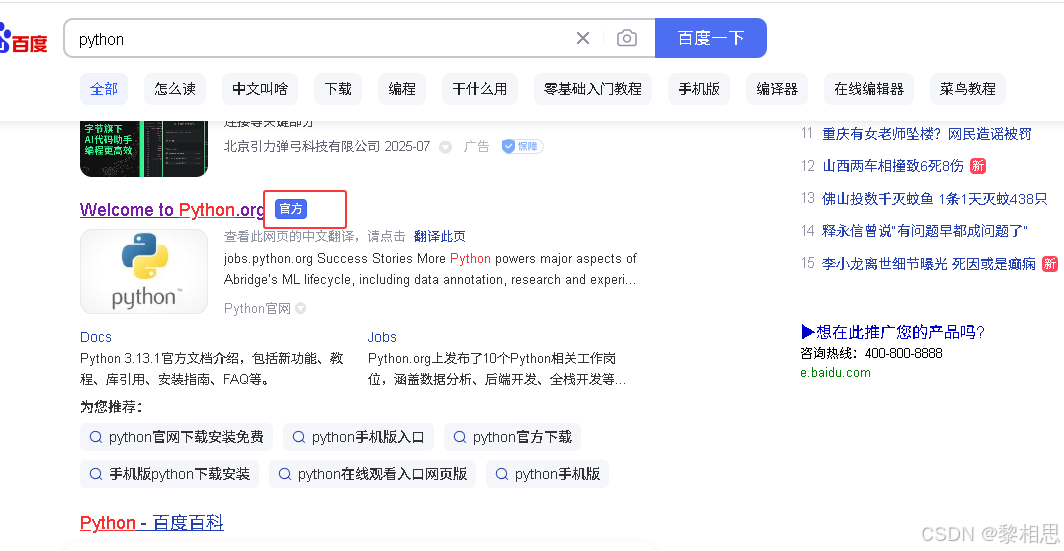Image resolution: width=1064 pixels, height=551 pixels.
Task: Select the 手机版 filter tab
Action: 699,89
